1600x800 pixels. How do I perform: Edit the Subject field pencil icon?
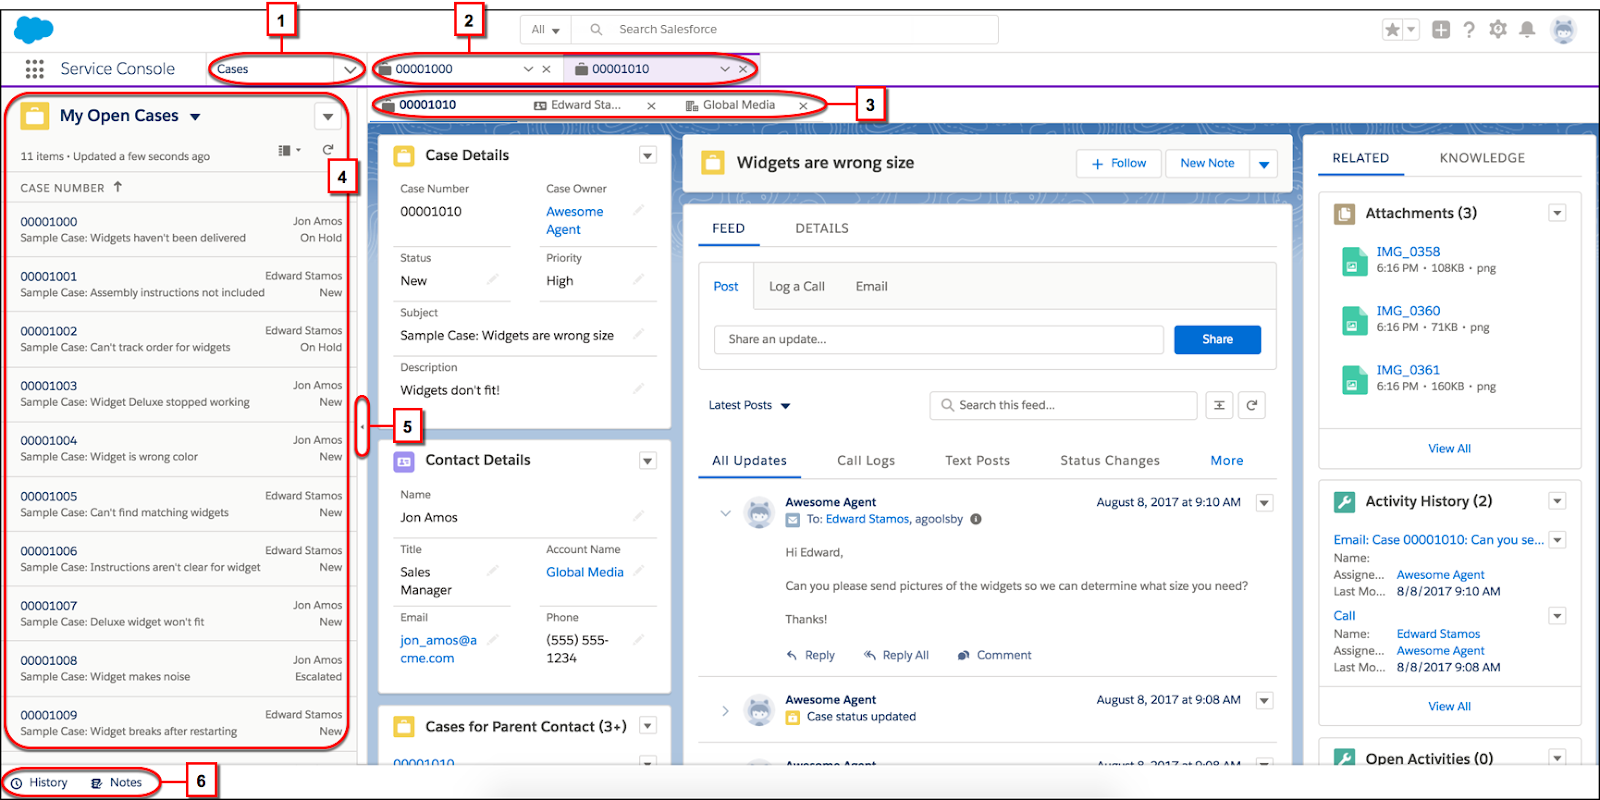[638, 335]
